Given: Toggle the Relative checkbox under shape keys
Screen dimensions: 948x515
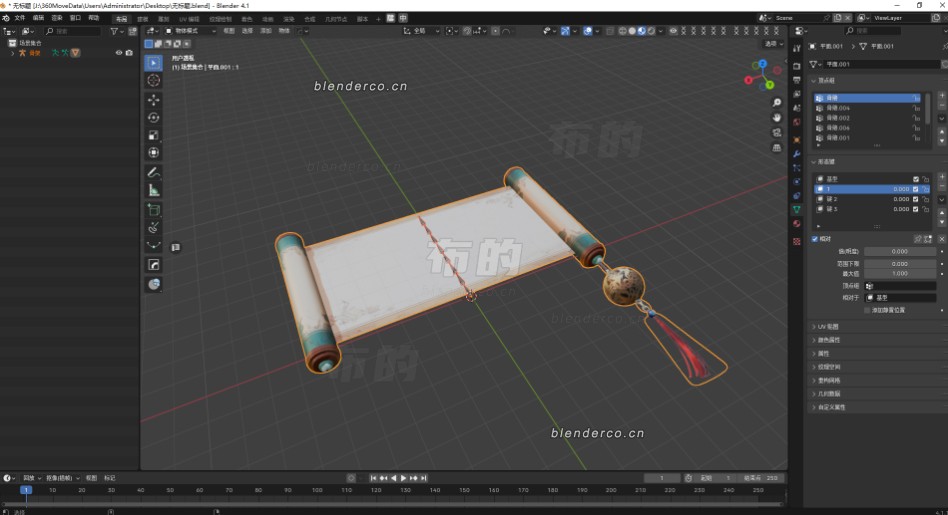Looking at the screenshot, I should point(815,239).
